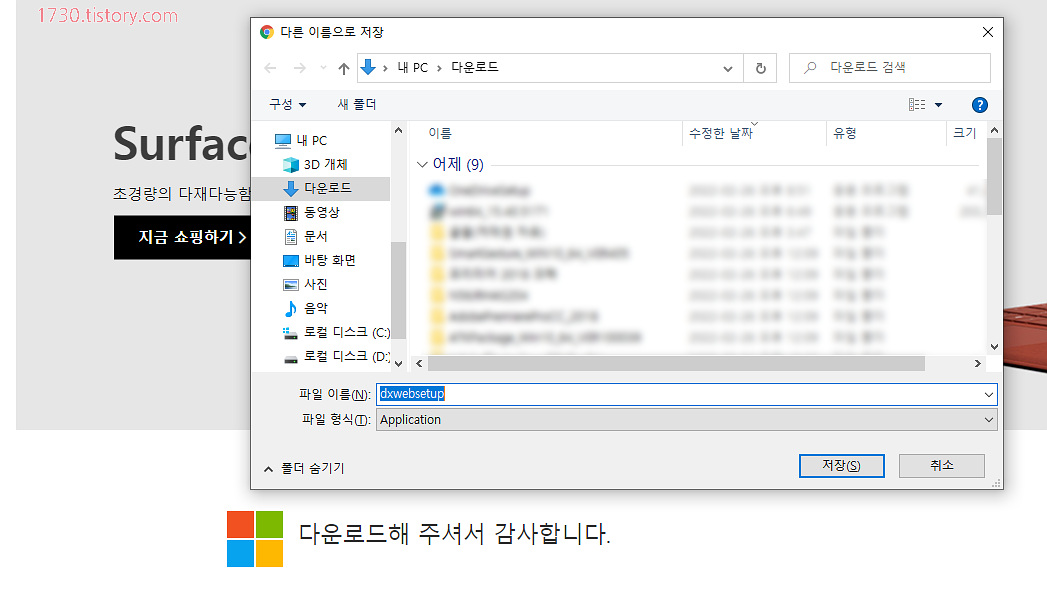This screenshot has height=589, width=1047.
Task: Click the horizontal scroll left arrow
Action: point(419,364)
